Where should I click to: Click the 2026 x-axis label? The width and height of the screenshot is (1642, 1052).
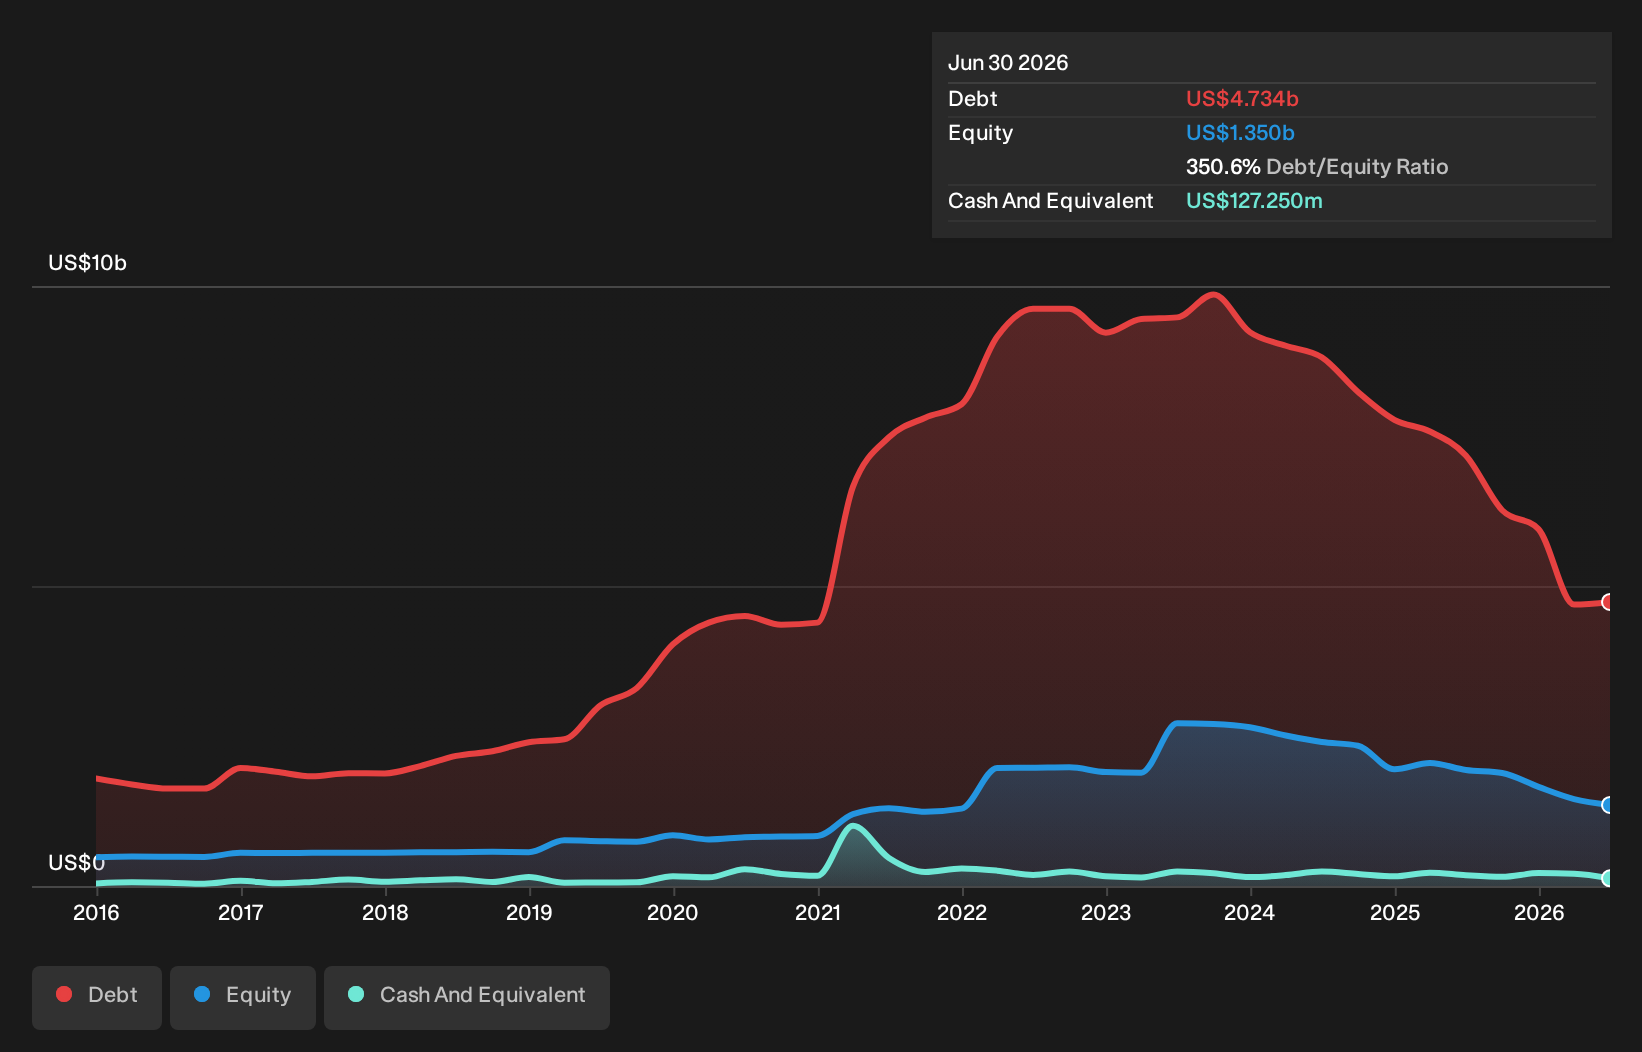[x=1539, y=912]
